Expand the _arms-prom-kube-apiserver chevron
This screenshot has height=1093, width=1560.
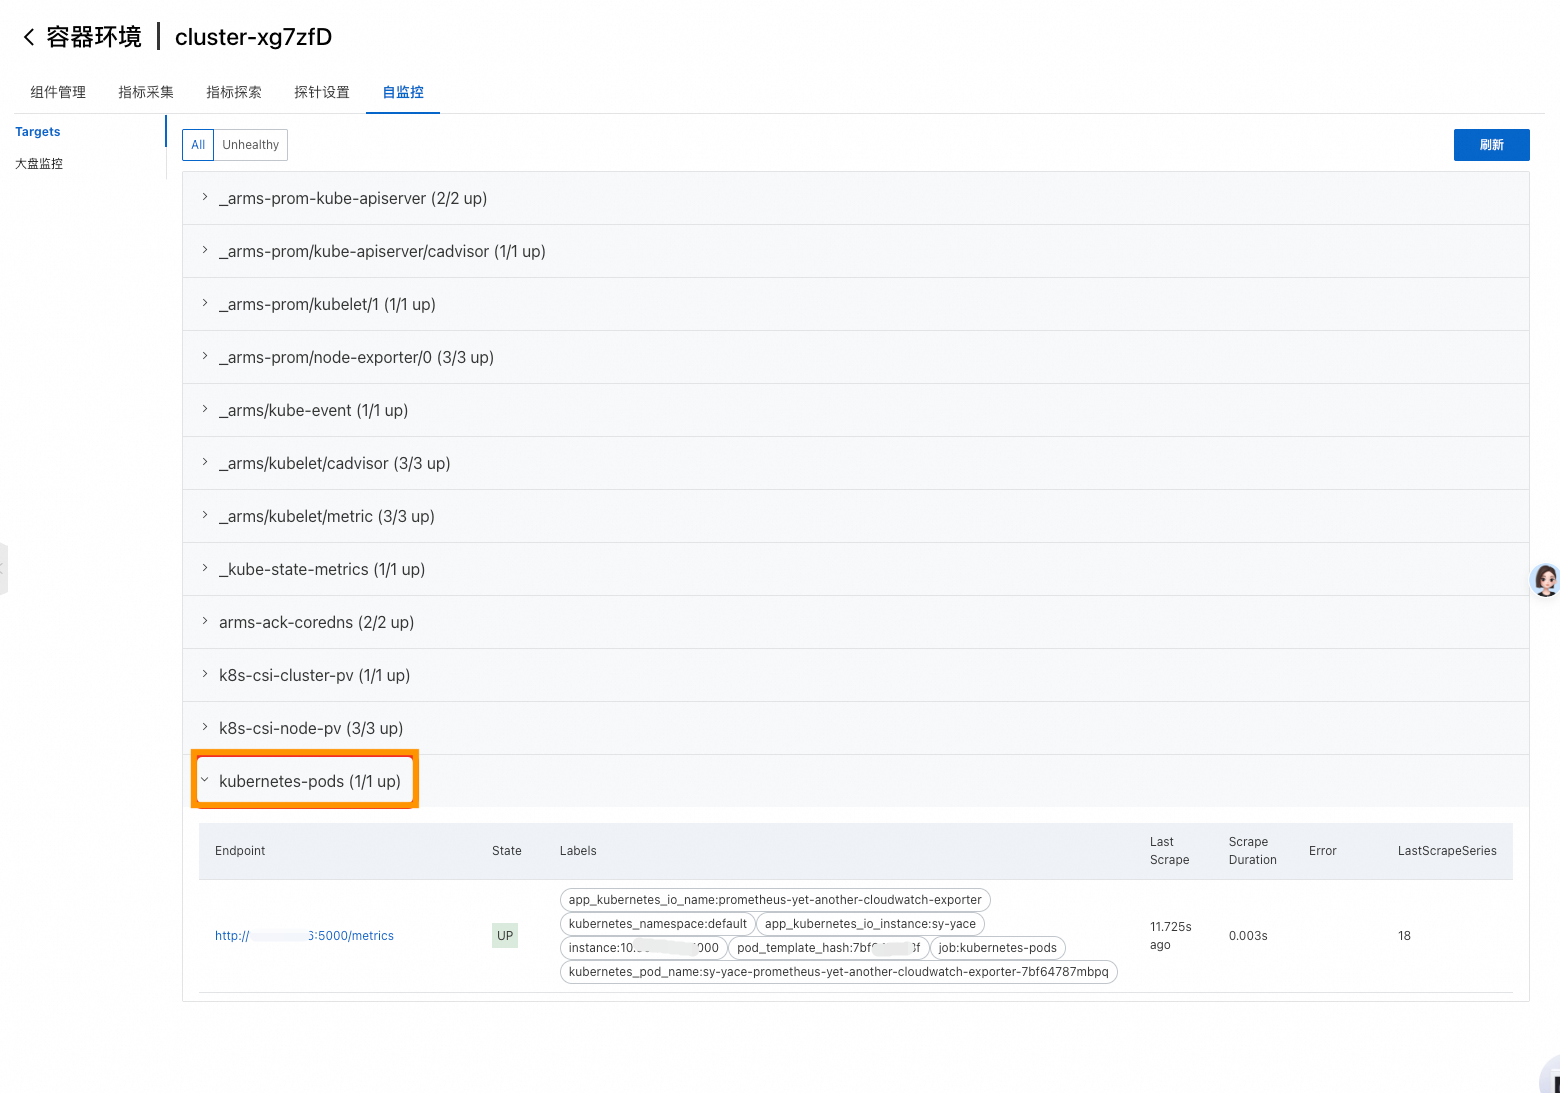(x=205, y=198)
